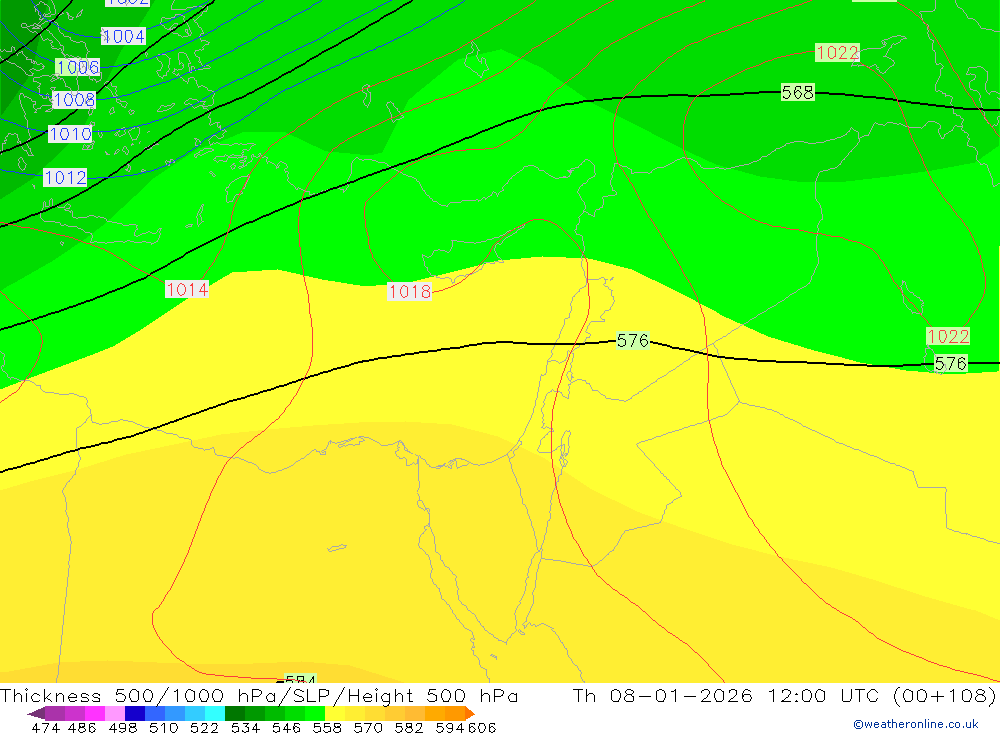The height and width of the screenshot is (733, 1000).
Task: Click the 1012 isobar label
Action: [x=65, y=177]
